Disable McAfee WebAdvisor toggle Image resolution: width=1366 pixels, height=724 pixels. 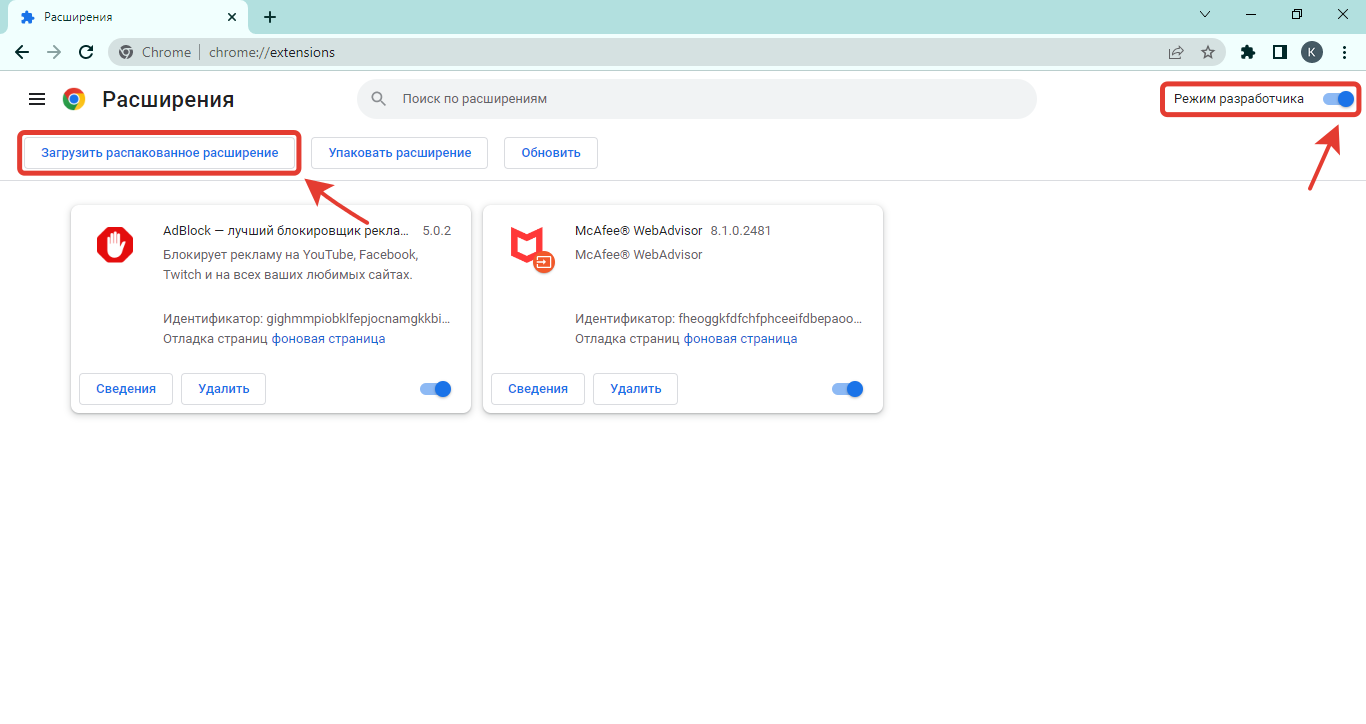[848, 389]
